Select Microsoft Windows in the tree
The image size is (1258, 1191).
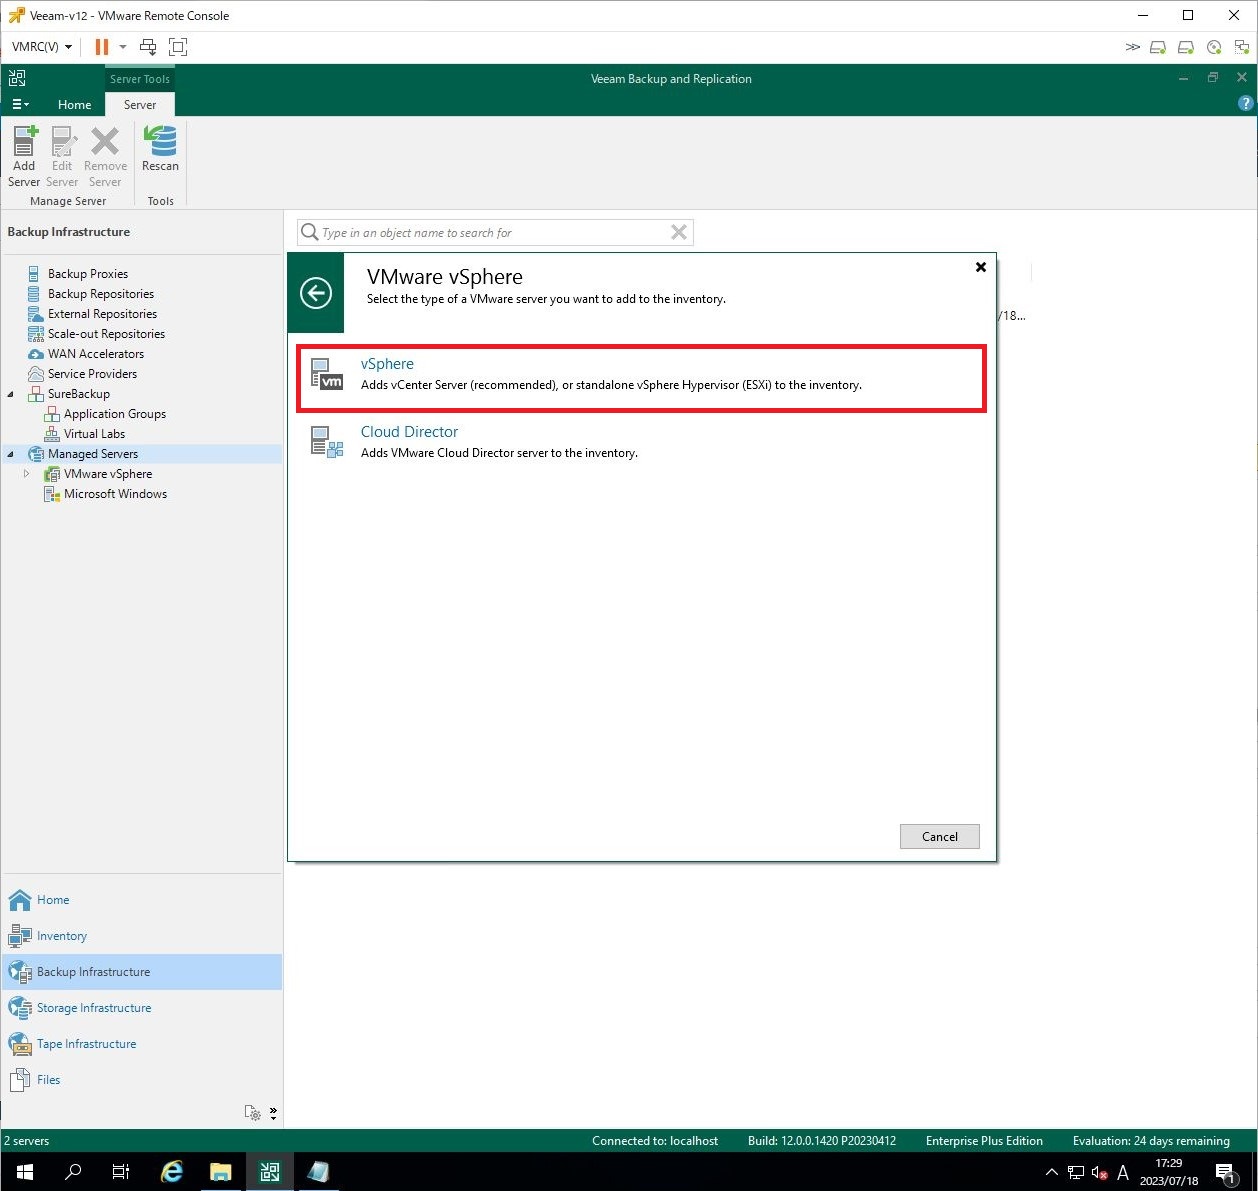tap(115, 494)
